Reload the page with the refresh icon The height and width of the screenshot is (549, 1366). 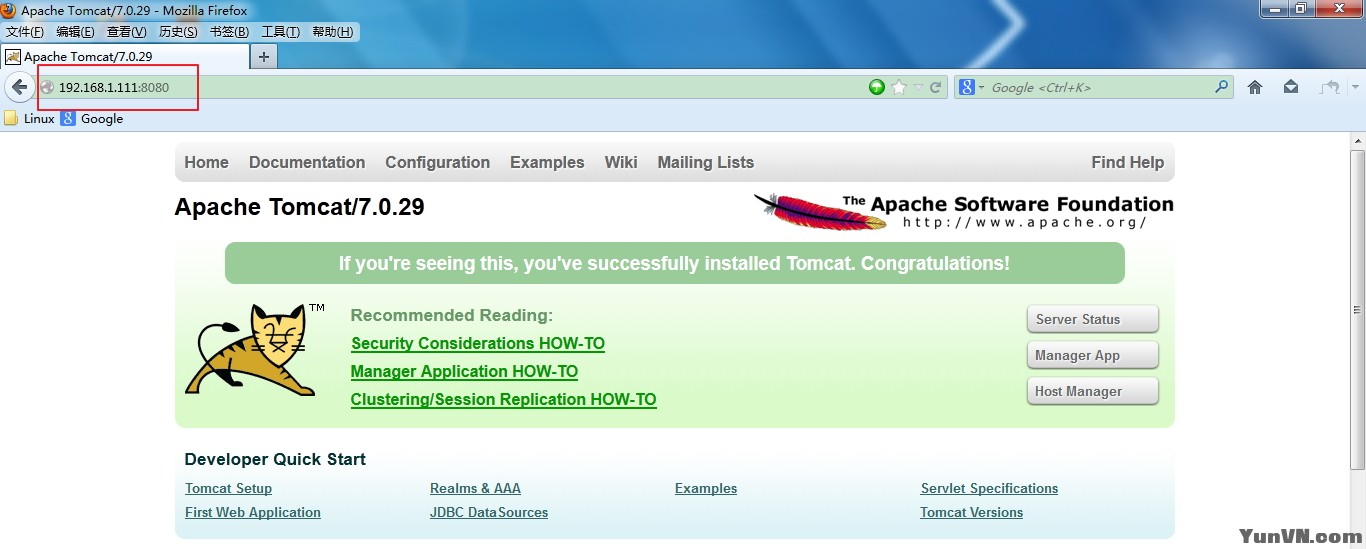[x=936, y=87]
